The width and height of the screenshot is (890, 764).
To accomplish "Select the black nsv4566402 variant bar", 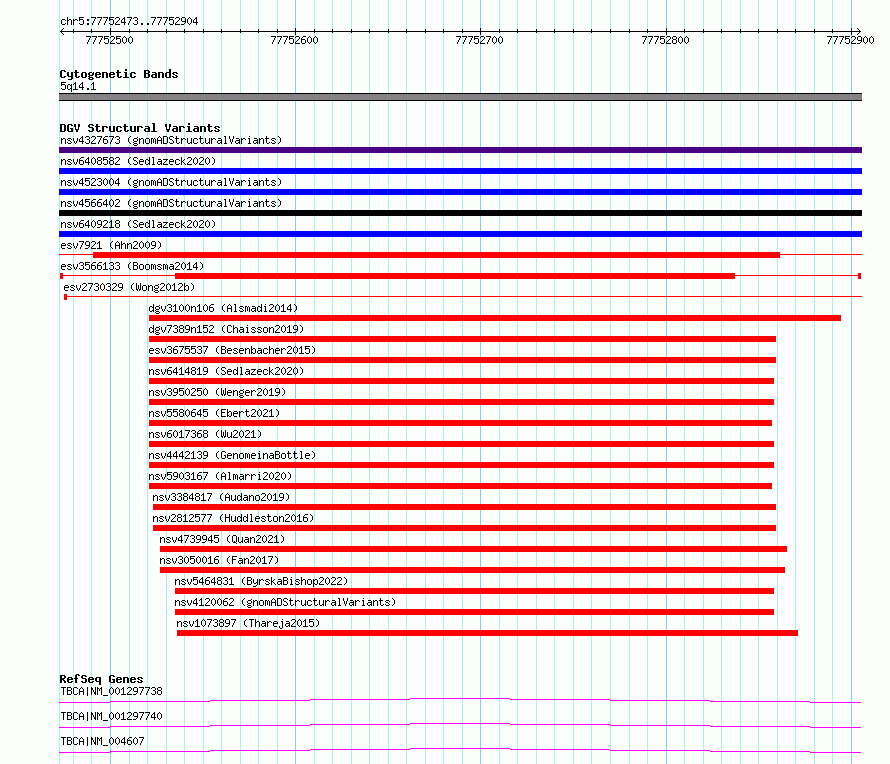I will point(460,213).
